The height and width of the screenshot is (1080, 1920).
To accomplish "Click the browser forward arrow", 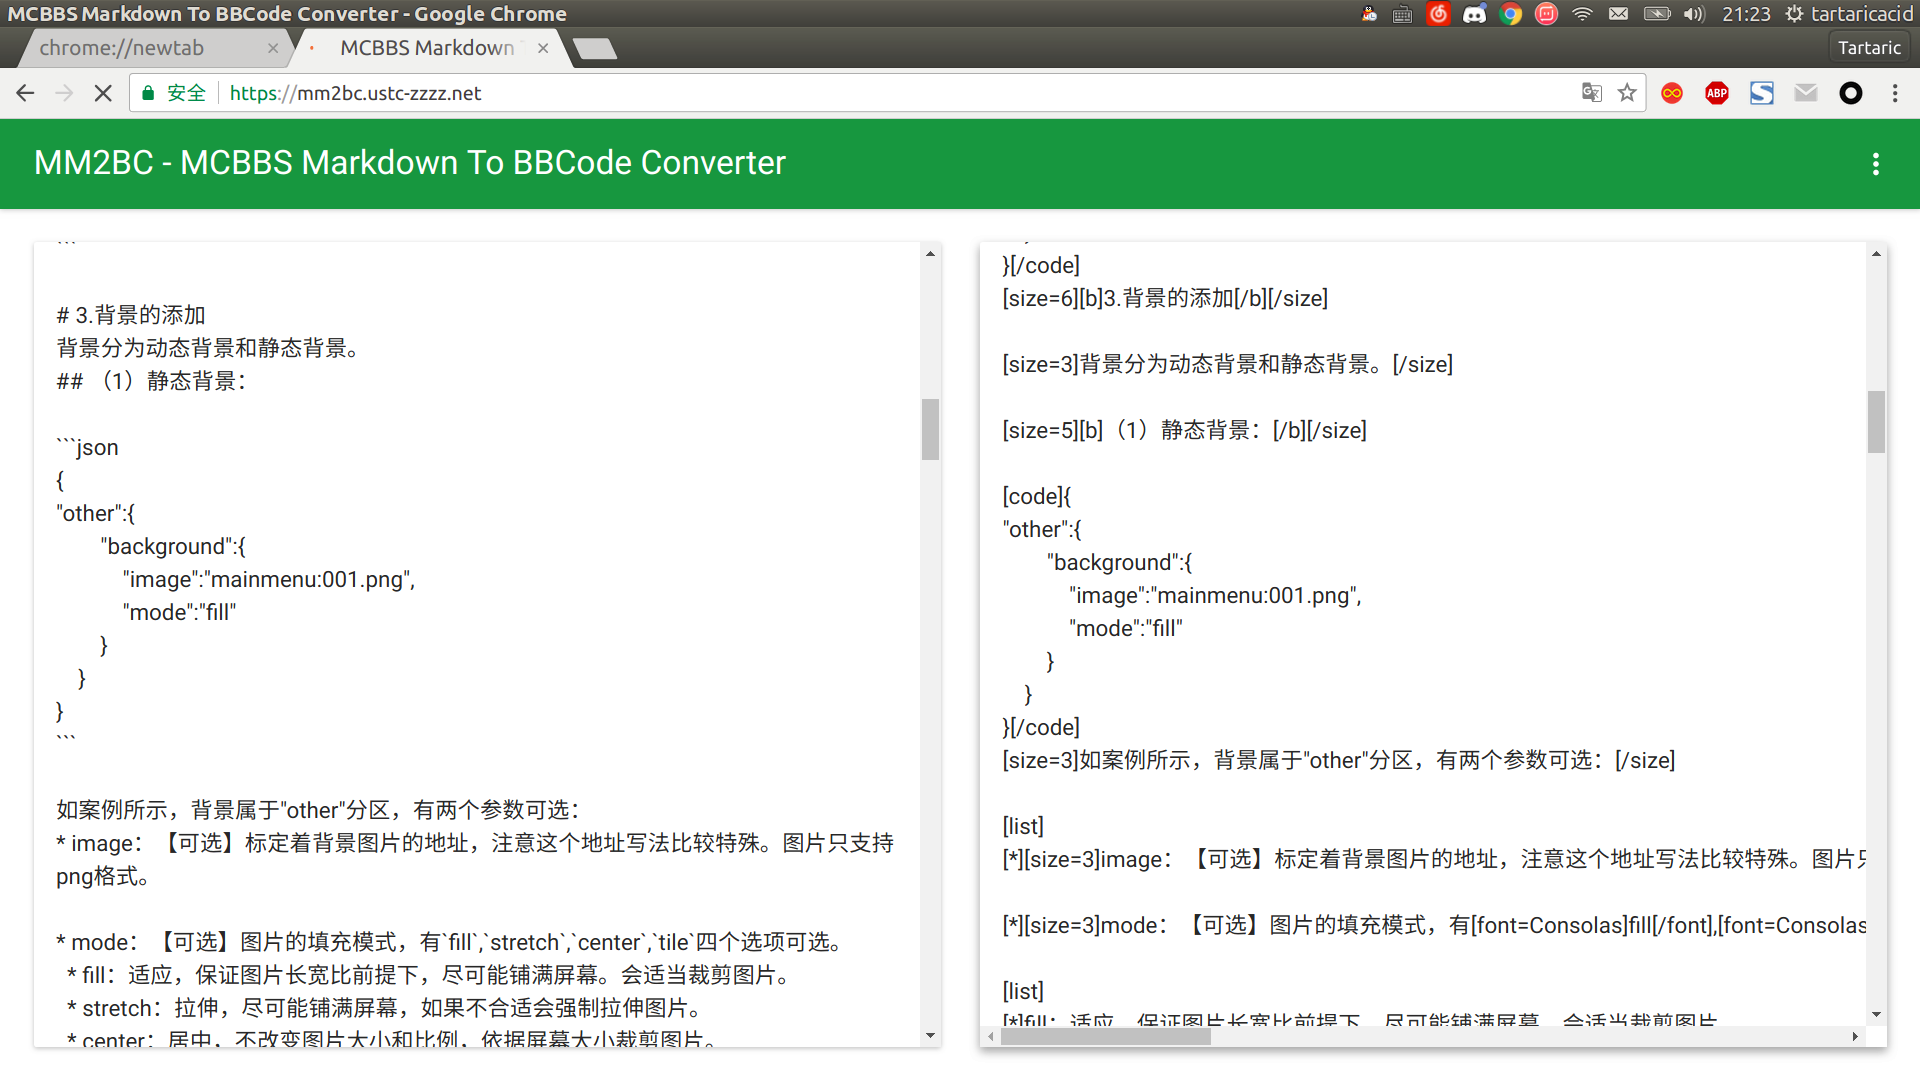I will (x=64, y=93).
